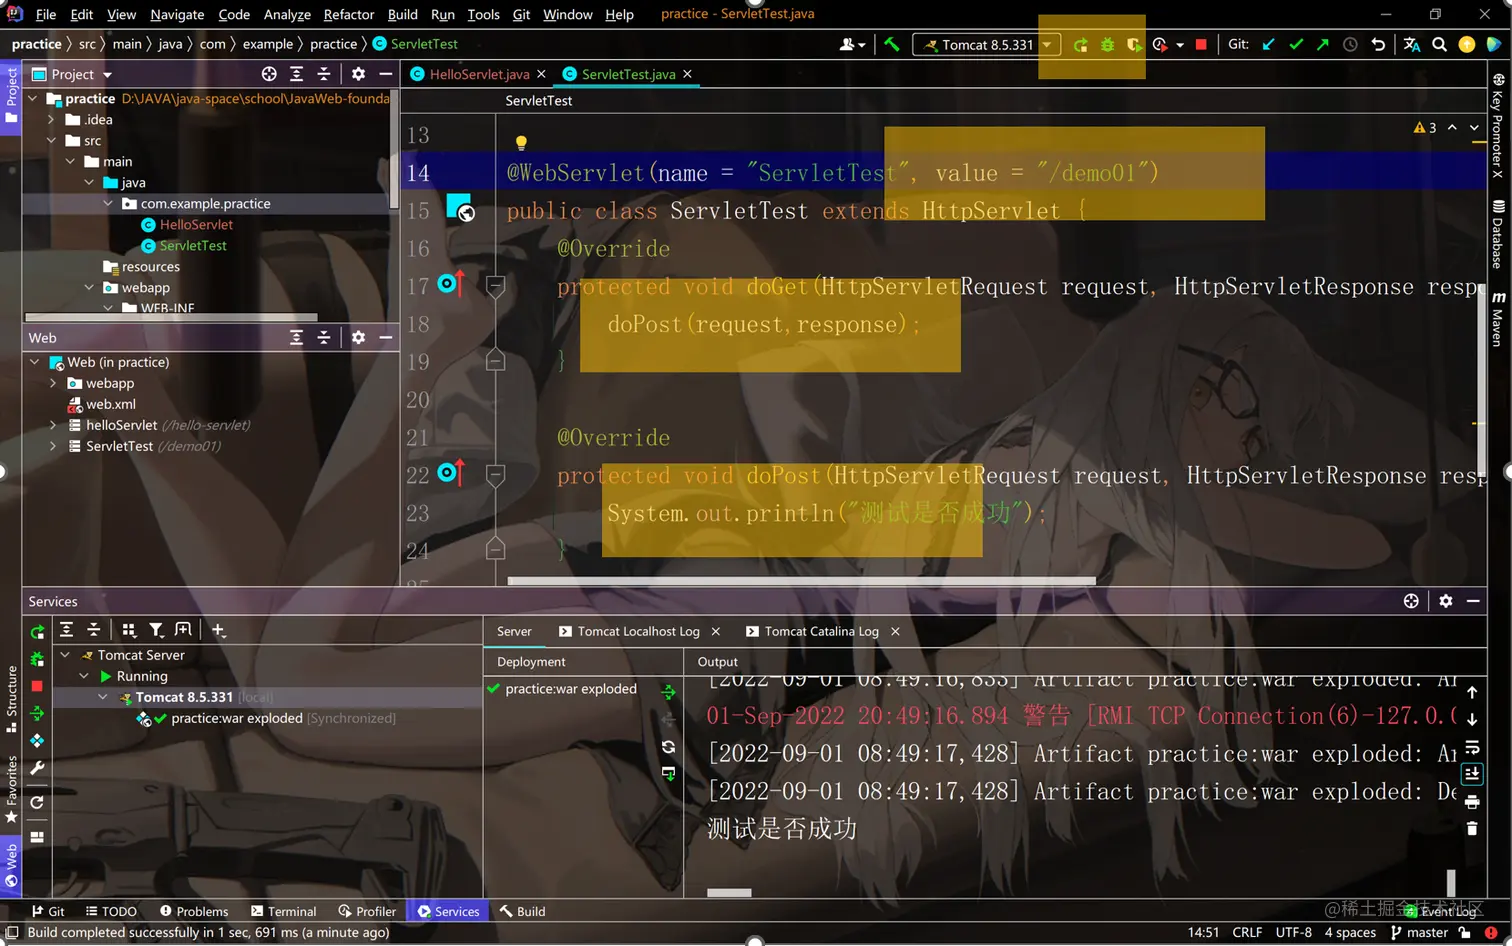The image size is (1512, 946).
Task: Click Collapse All in Project panel
Action: [x=324, y=74]
